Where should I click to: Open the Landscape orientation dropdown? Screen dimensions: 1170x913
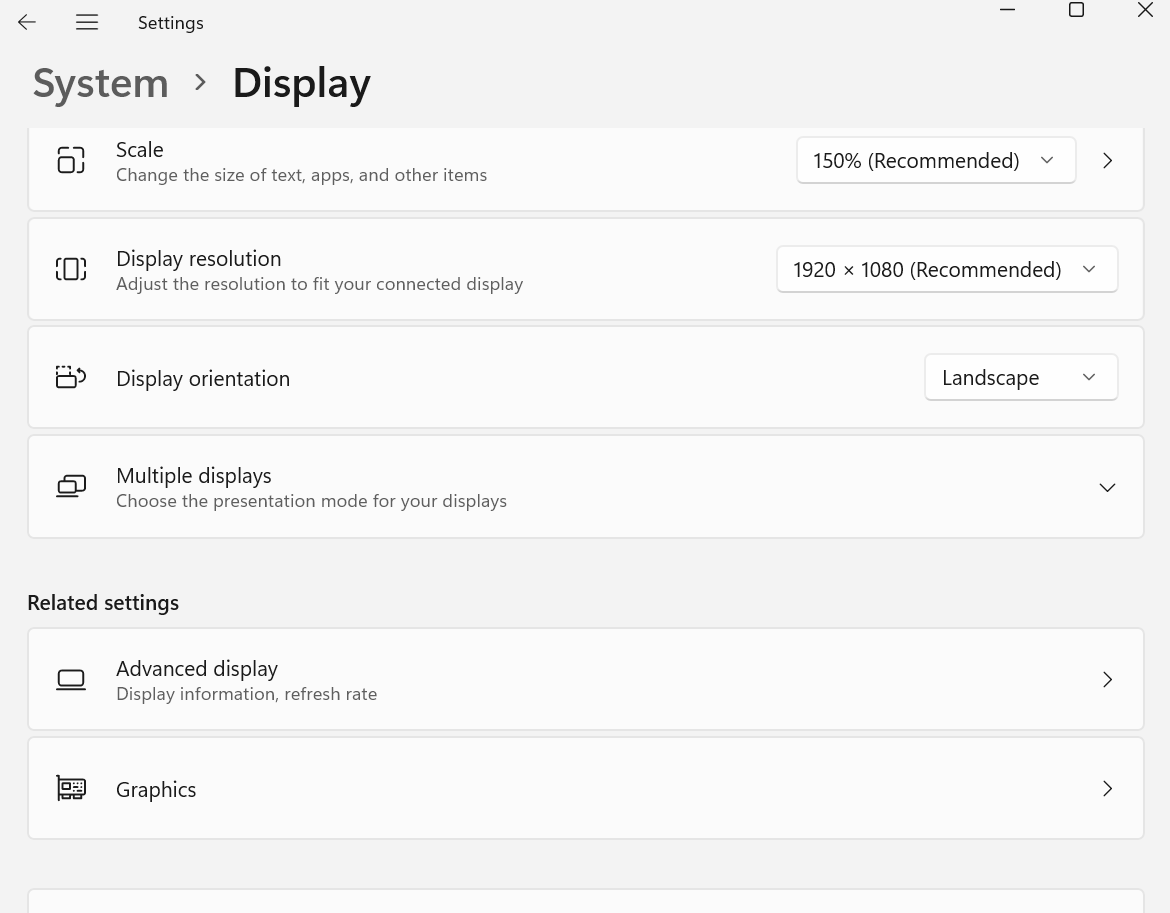tap(1021, 377)
